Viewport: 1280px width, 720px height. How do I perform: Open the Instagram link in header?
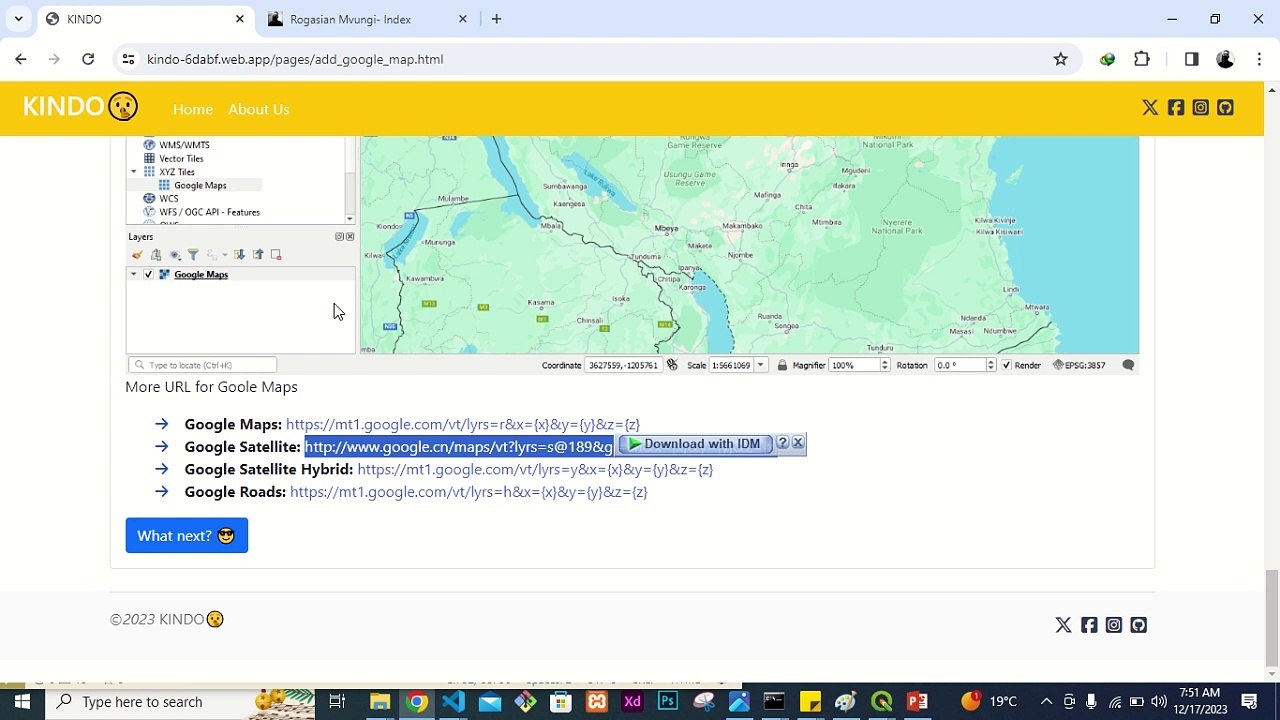(x=1201, y=108)
